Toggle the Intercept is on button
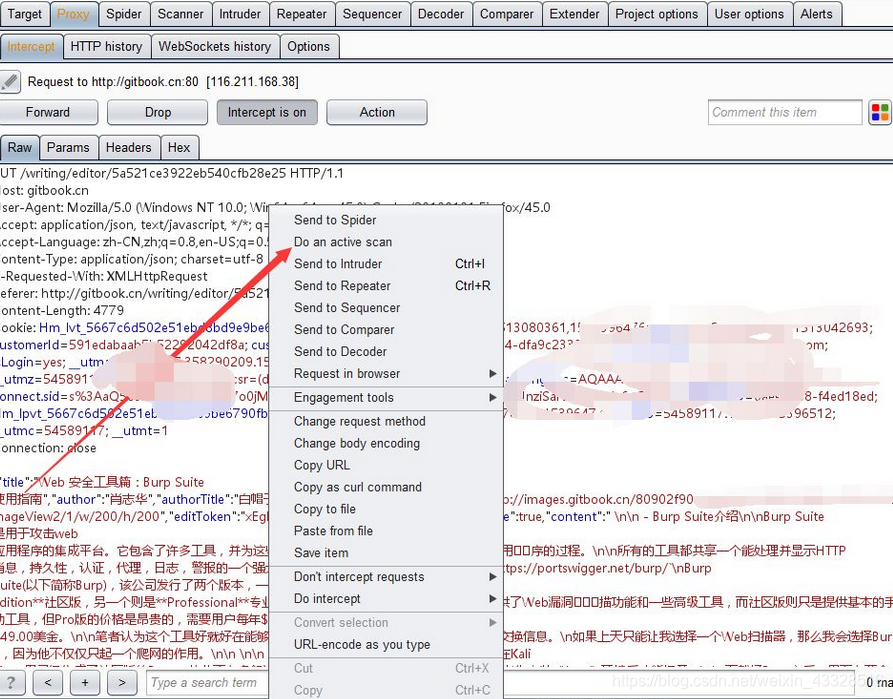 click(267, 112)
